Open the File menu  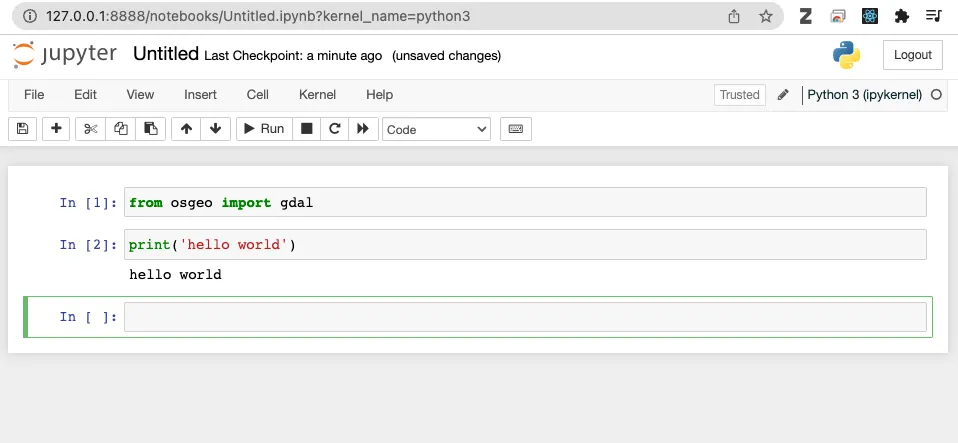click(x=34, y=95)
